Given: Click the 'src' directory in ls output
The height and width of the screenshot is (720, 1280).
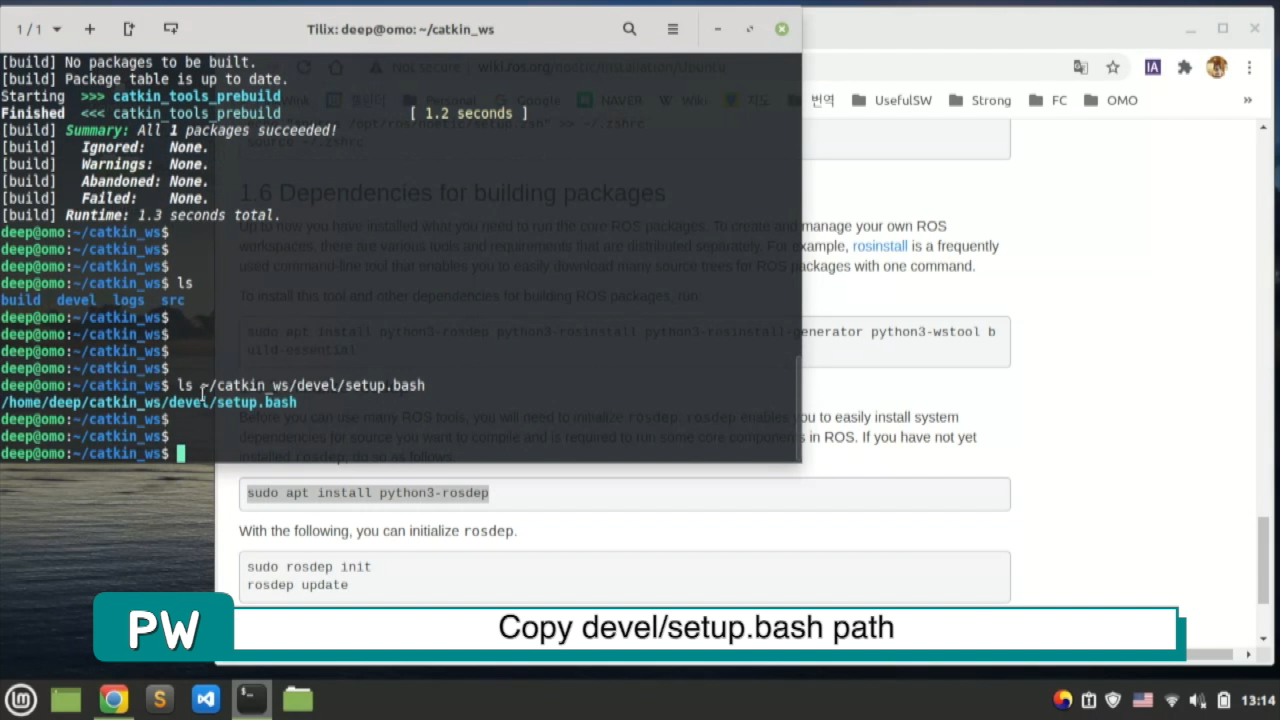Looking at the screenshot, I should 172,300.
